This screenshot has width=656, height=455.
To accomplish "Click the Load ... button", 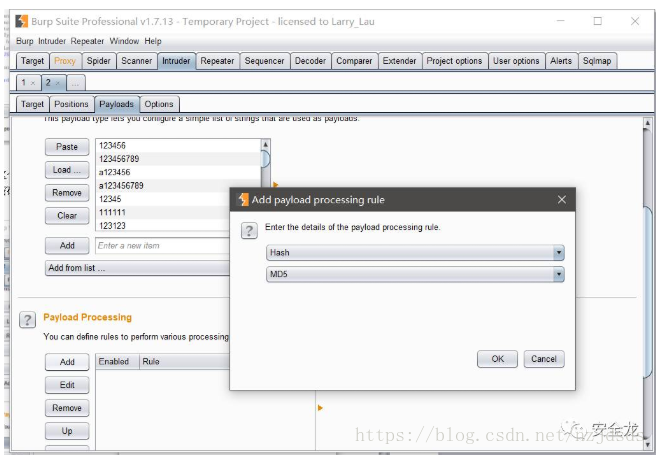I will point(67,170).
